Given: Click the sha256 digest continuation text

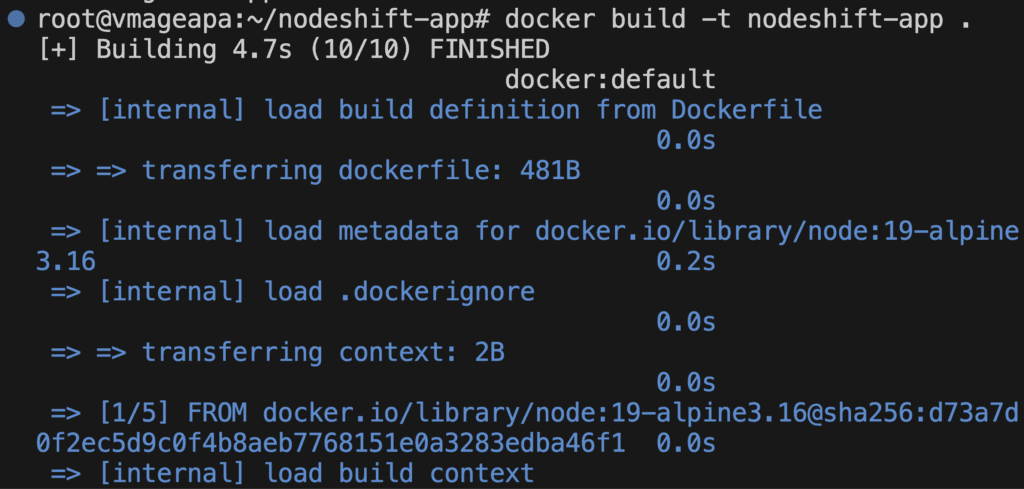Looking at the screenshot, I should pos(330,444).
